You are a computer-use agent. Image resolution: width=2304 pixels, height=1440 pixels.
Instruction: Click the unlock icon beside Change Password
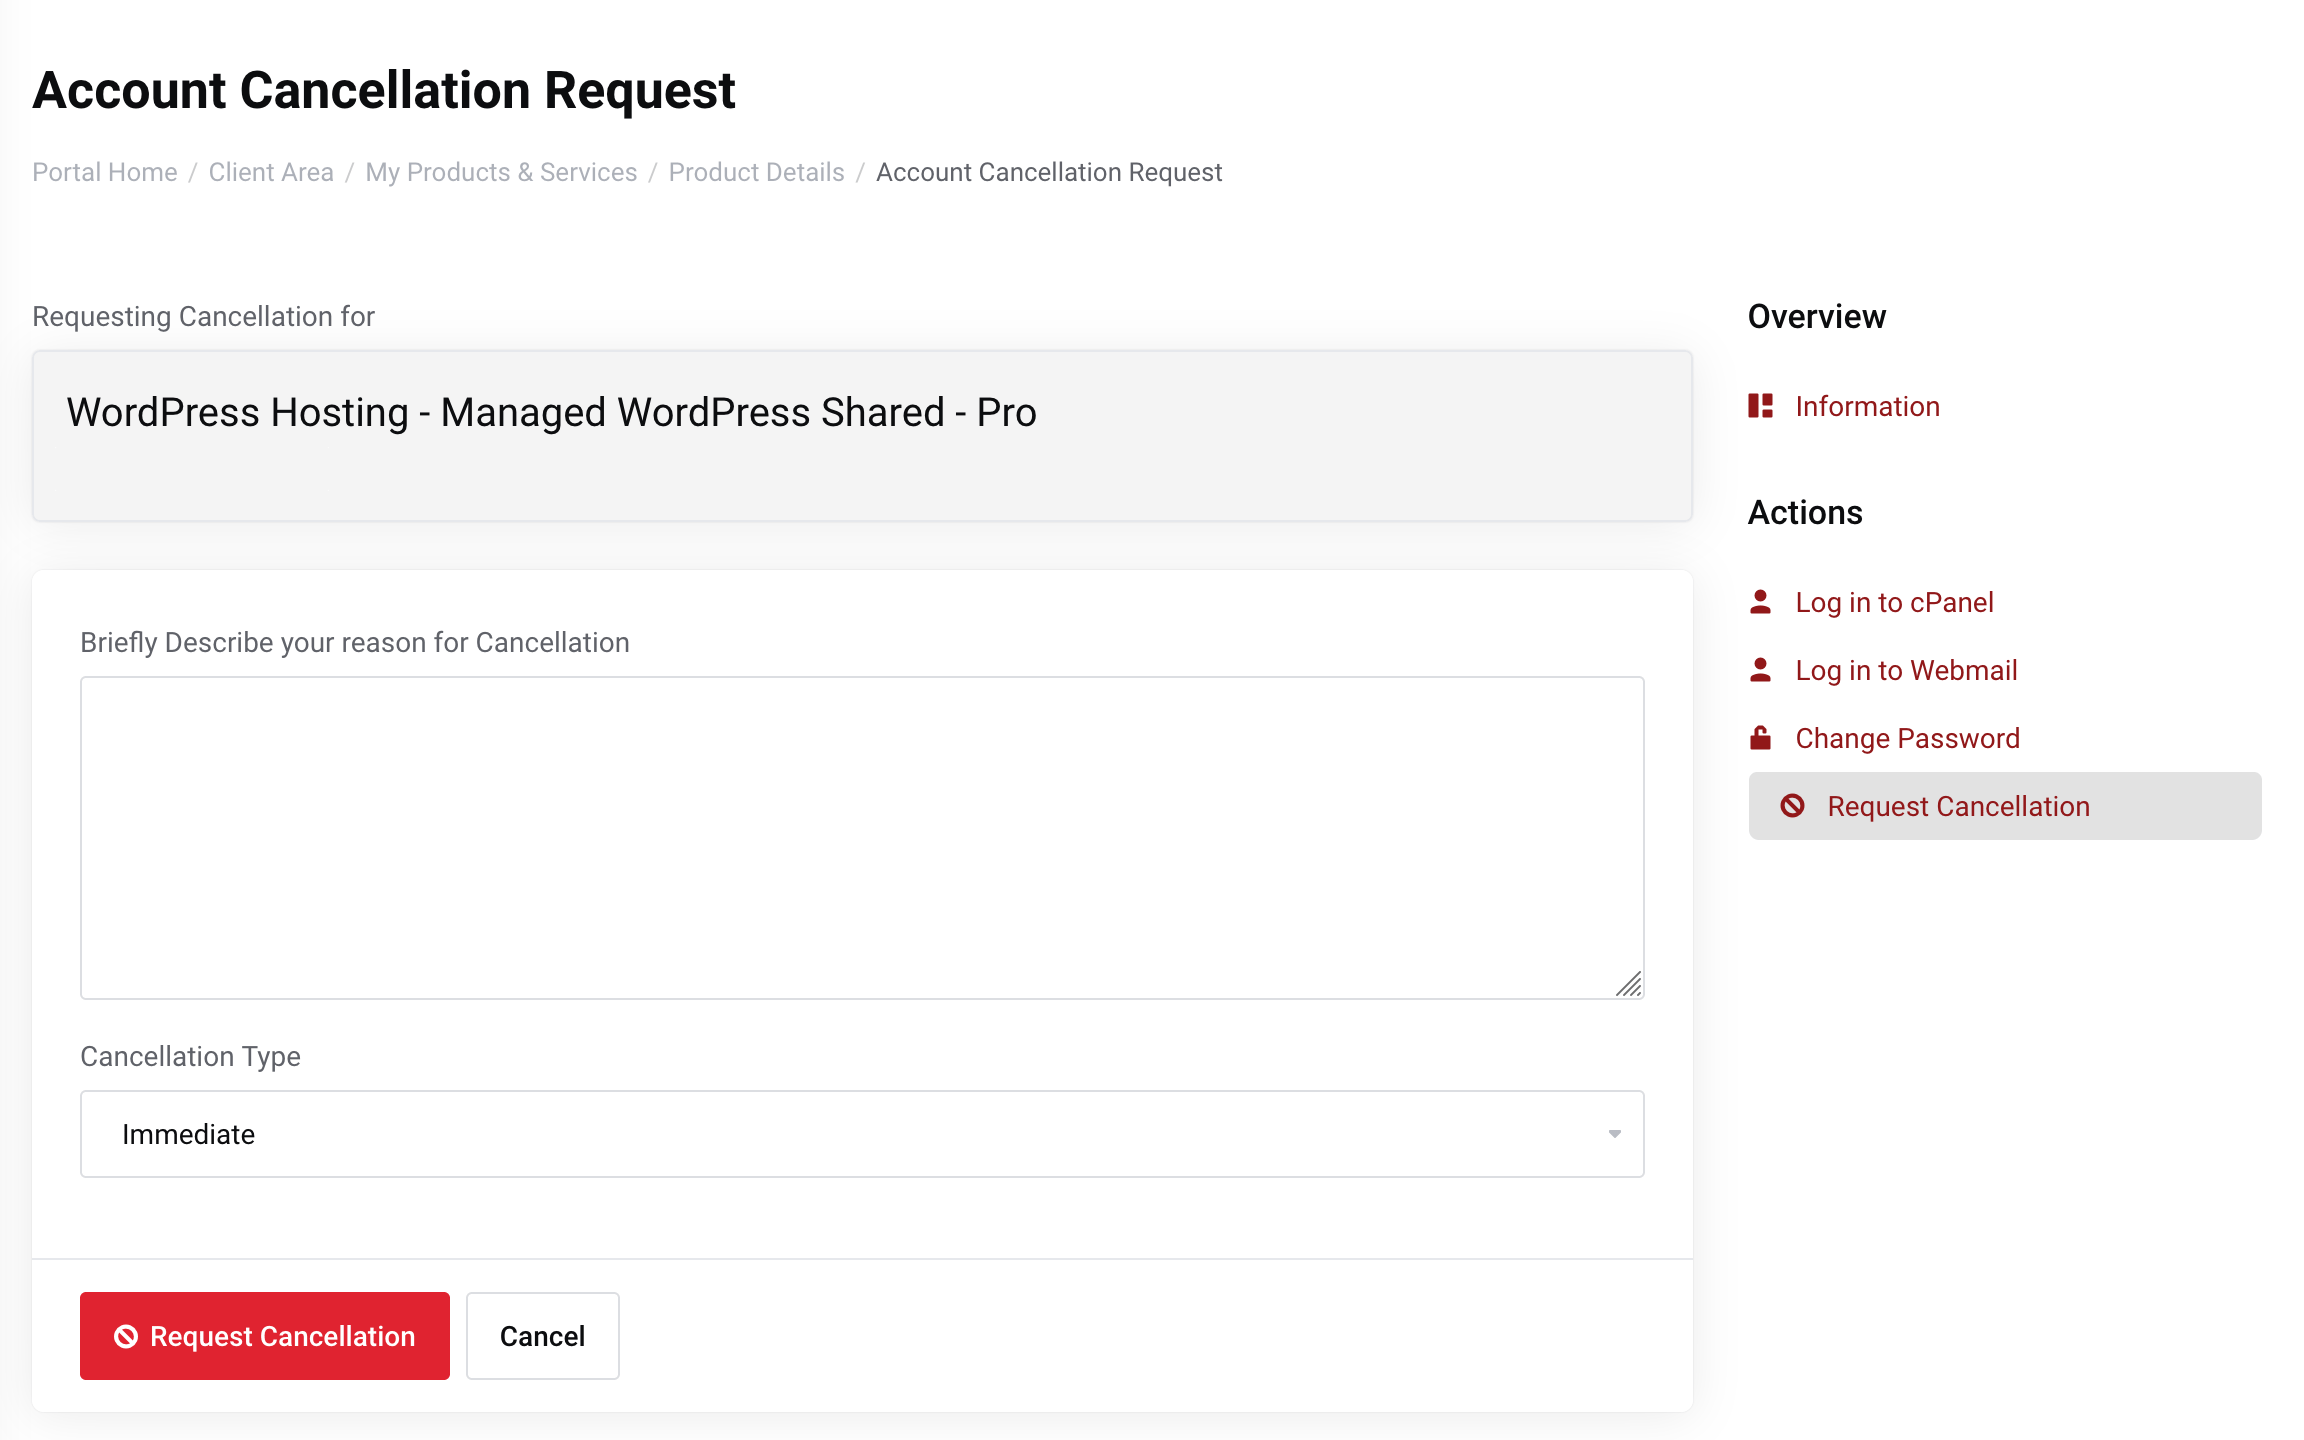(x=1760, y=738)
